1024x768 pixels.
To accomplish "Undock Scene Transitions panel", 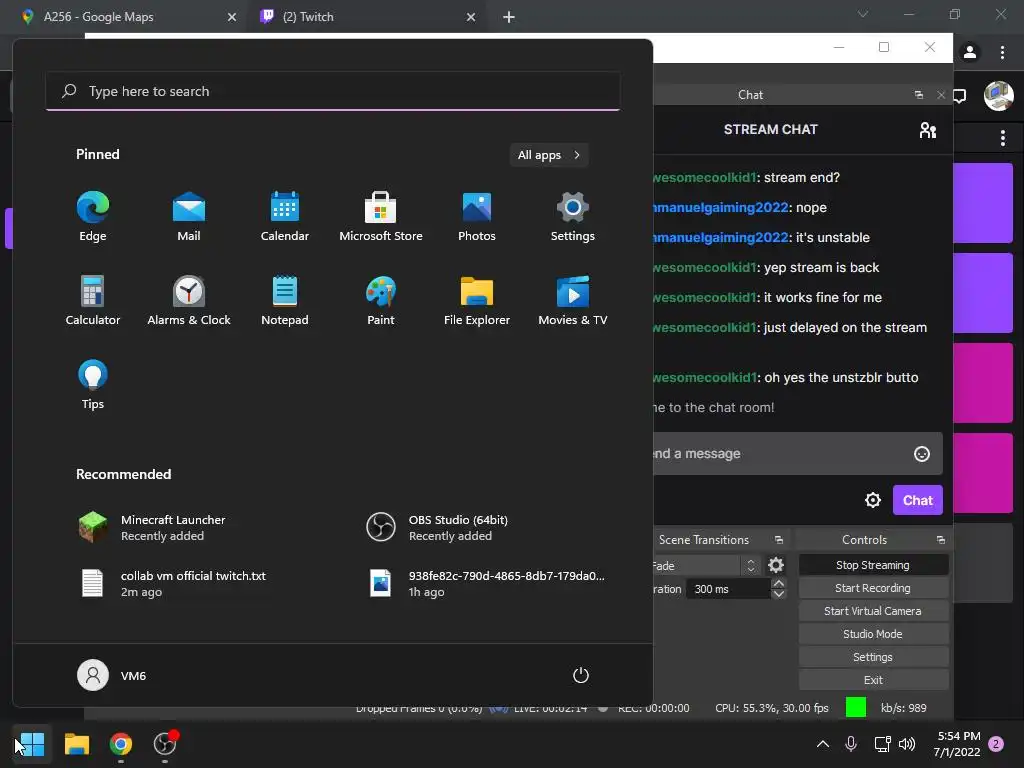I will pos(778,540).
